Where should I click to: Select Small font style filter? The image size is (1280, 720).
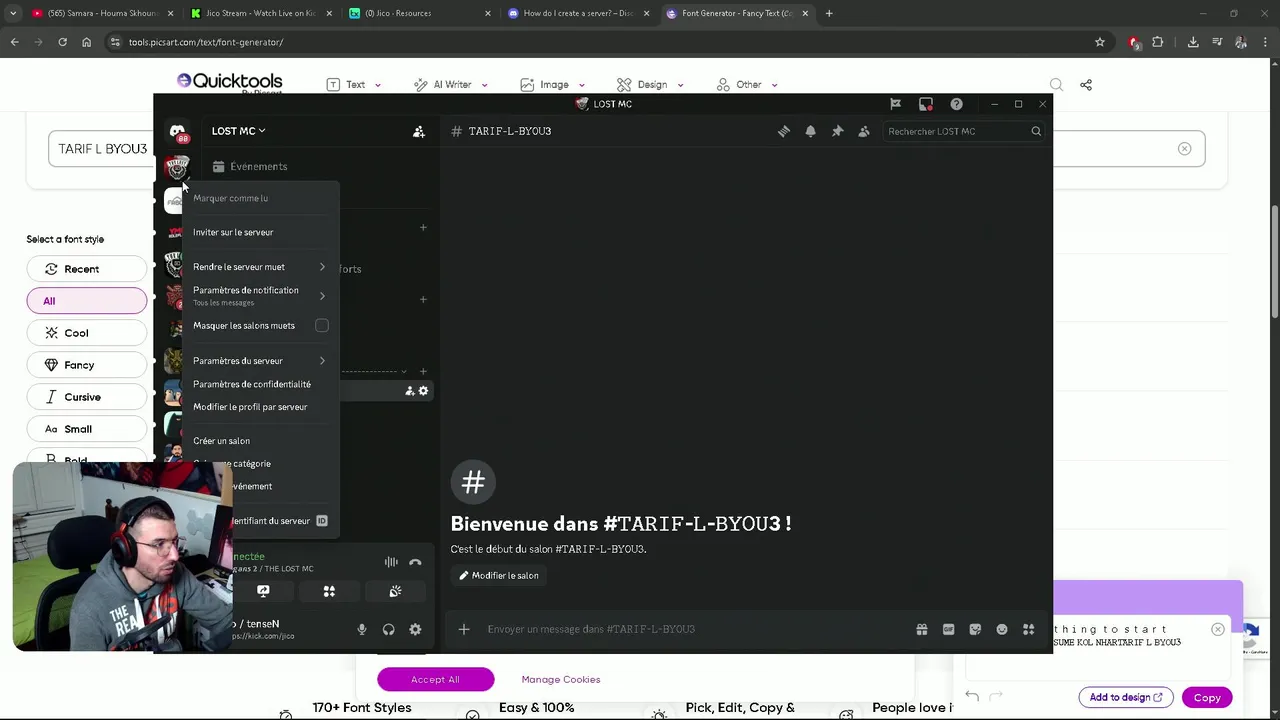[x=87, y=429]
